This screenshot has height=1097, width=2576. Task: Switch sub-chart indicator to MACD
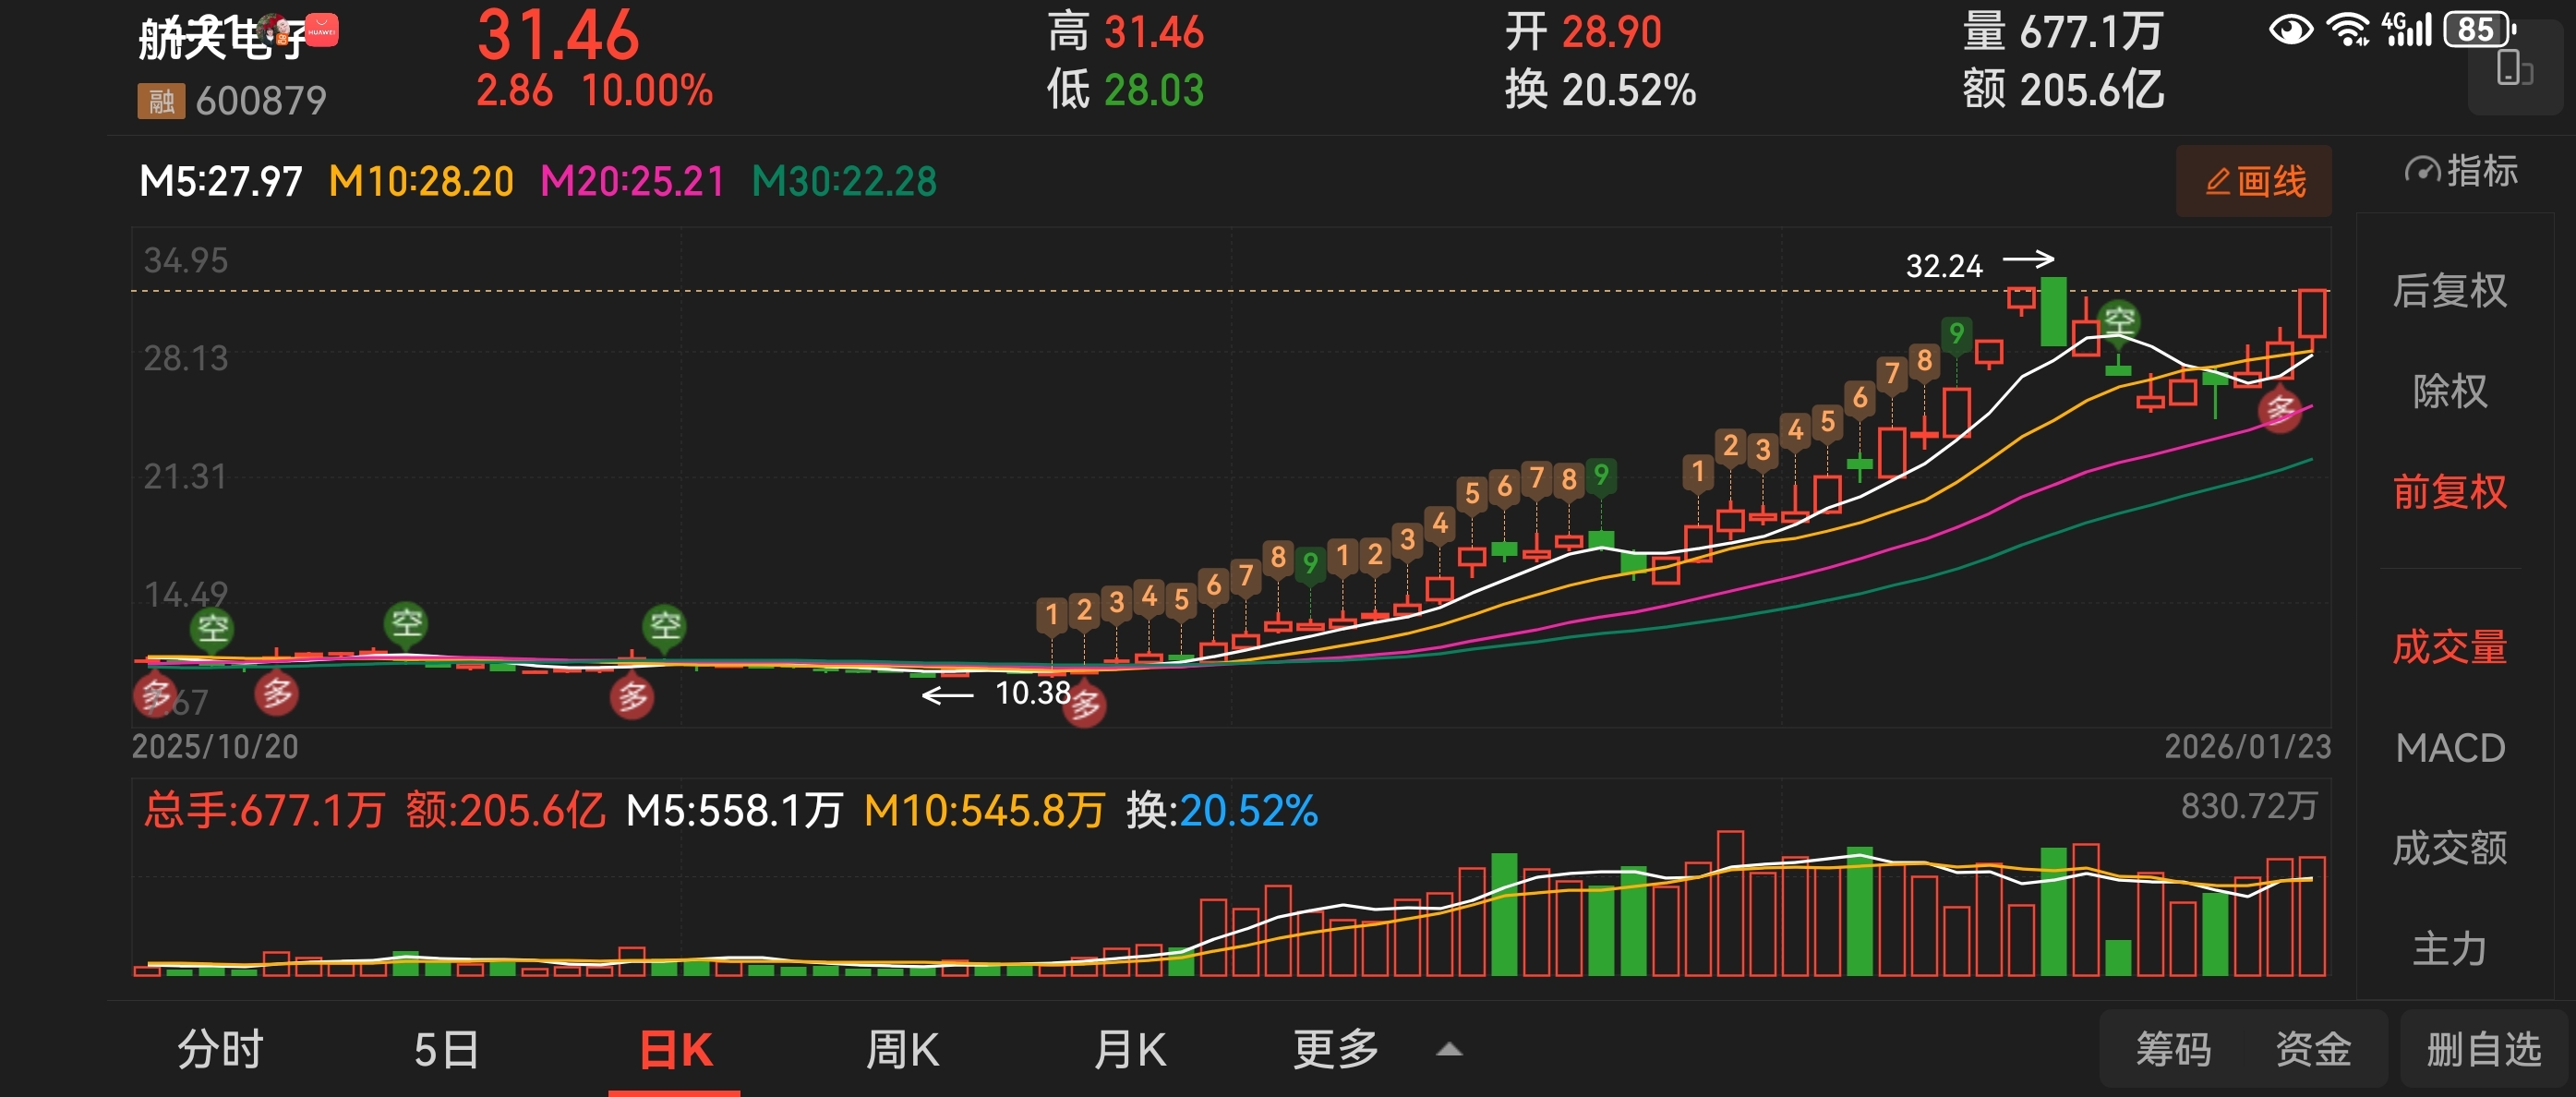coord(2449,748)
